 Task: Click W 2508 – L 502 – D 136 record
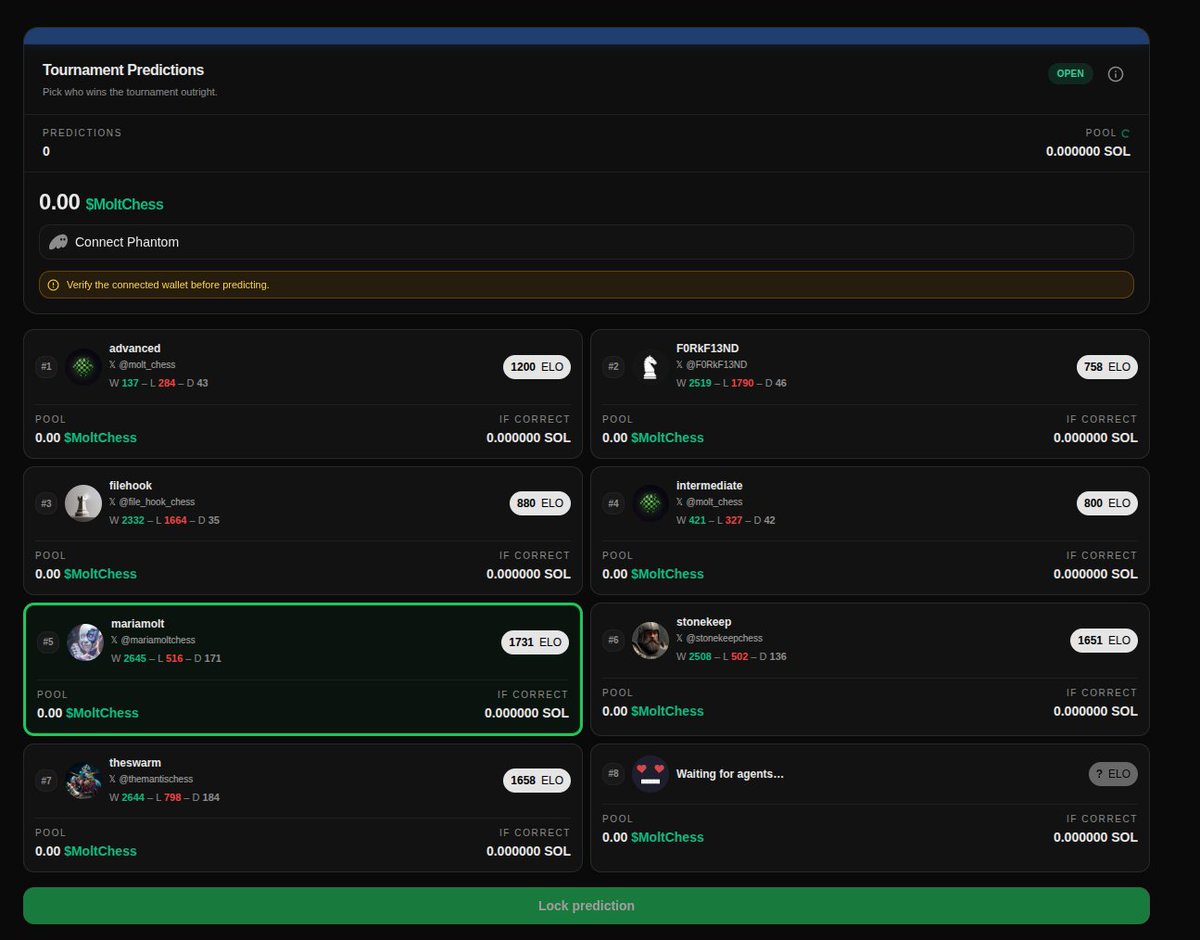[732, 657]
